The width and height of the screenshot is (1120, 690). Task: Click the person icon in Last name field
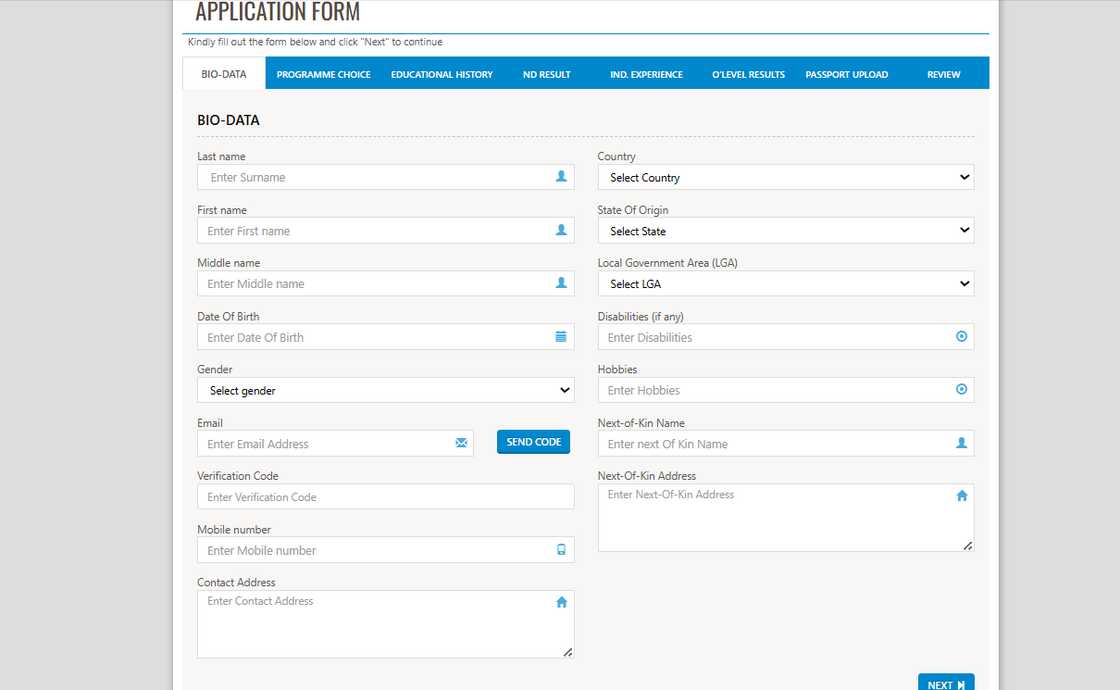tap(561, 177)
